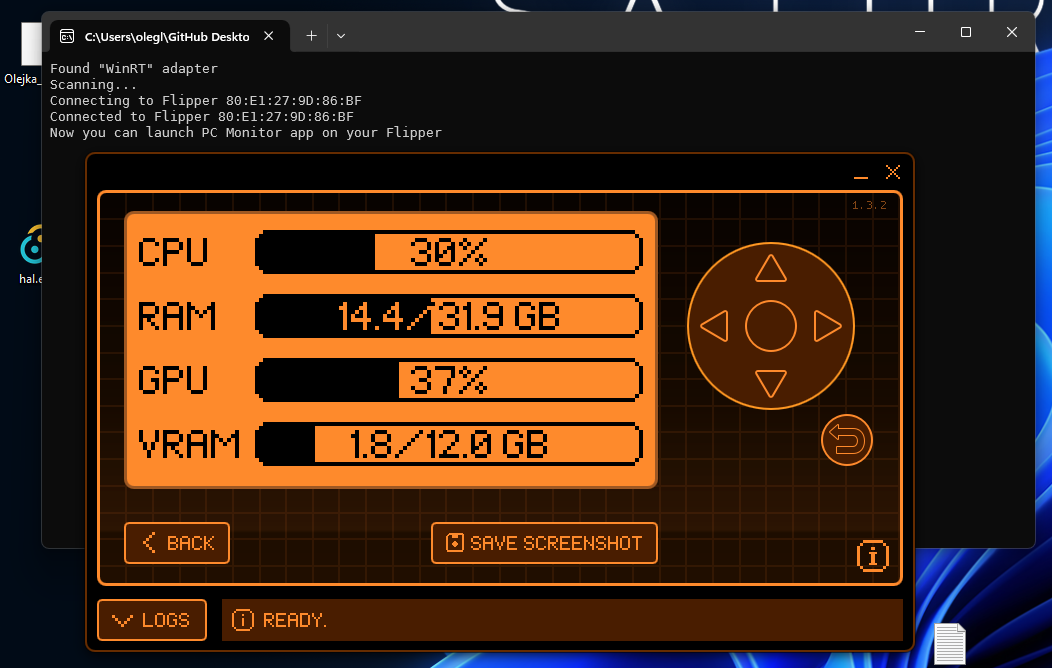Screen dimensions: 1052x668
Task: Open the terminal tab dropdown chevron
Action: click(x=341, y=36)
